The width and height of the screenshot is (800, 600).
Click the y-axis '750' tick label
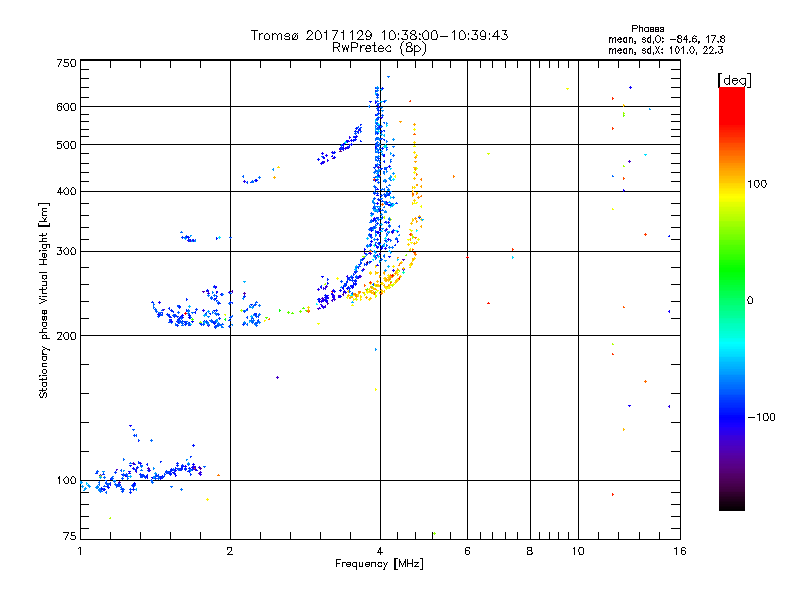[x=66, y=63]
